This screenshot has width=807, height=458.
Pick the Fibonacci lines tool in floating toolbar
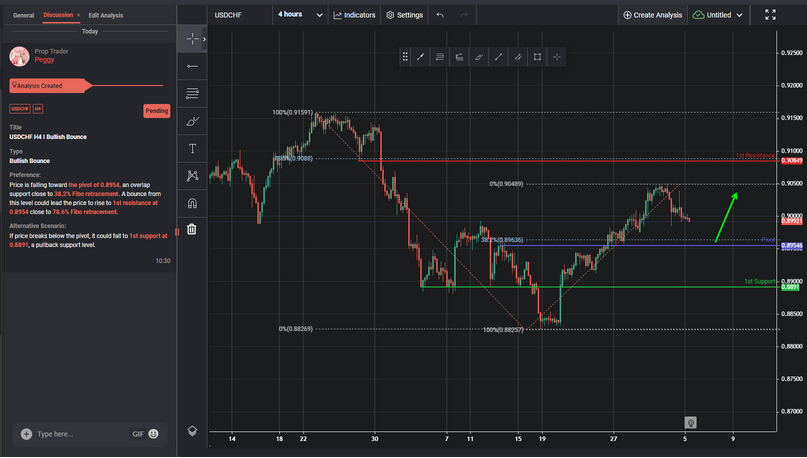440,57
